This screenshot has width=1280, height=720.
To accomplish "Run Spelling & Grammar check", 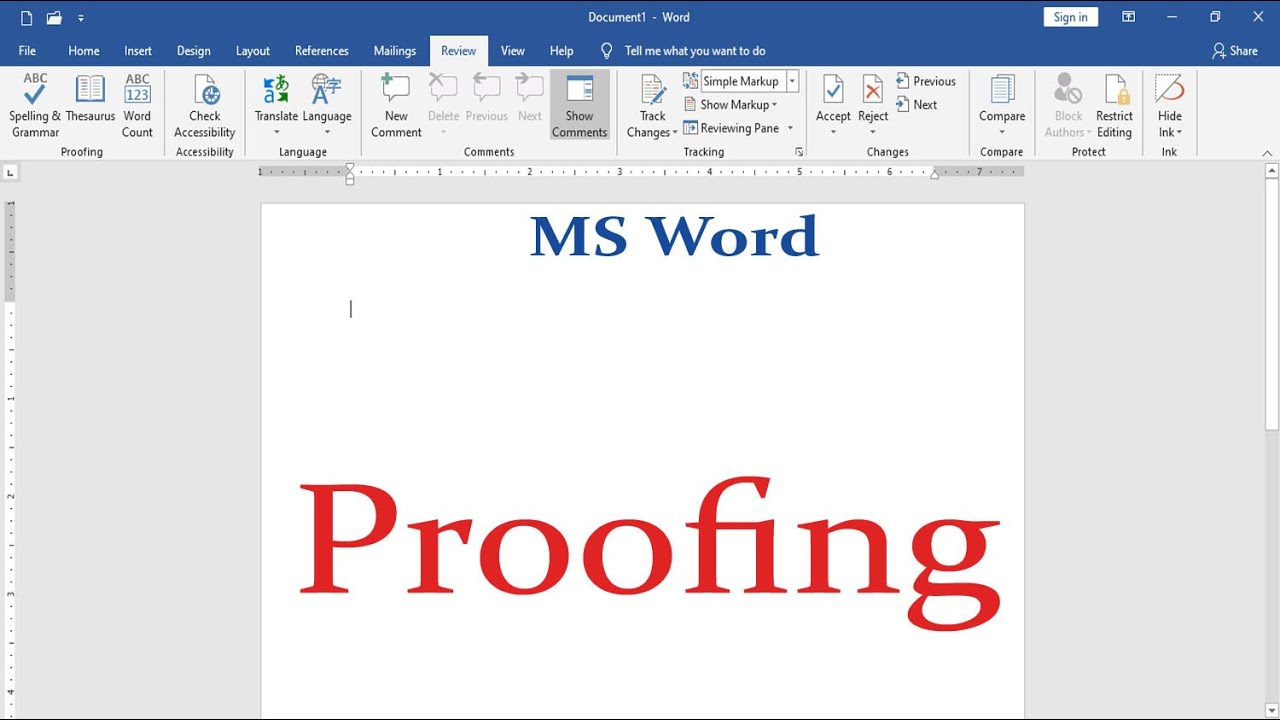I will tap(35, 105).
